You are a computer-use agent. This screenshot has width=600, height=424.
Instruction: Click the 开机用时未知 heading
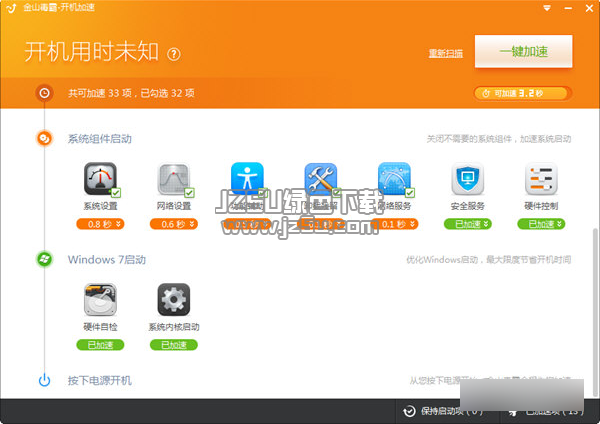click(91, 51)
